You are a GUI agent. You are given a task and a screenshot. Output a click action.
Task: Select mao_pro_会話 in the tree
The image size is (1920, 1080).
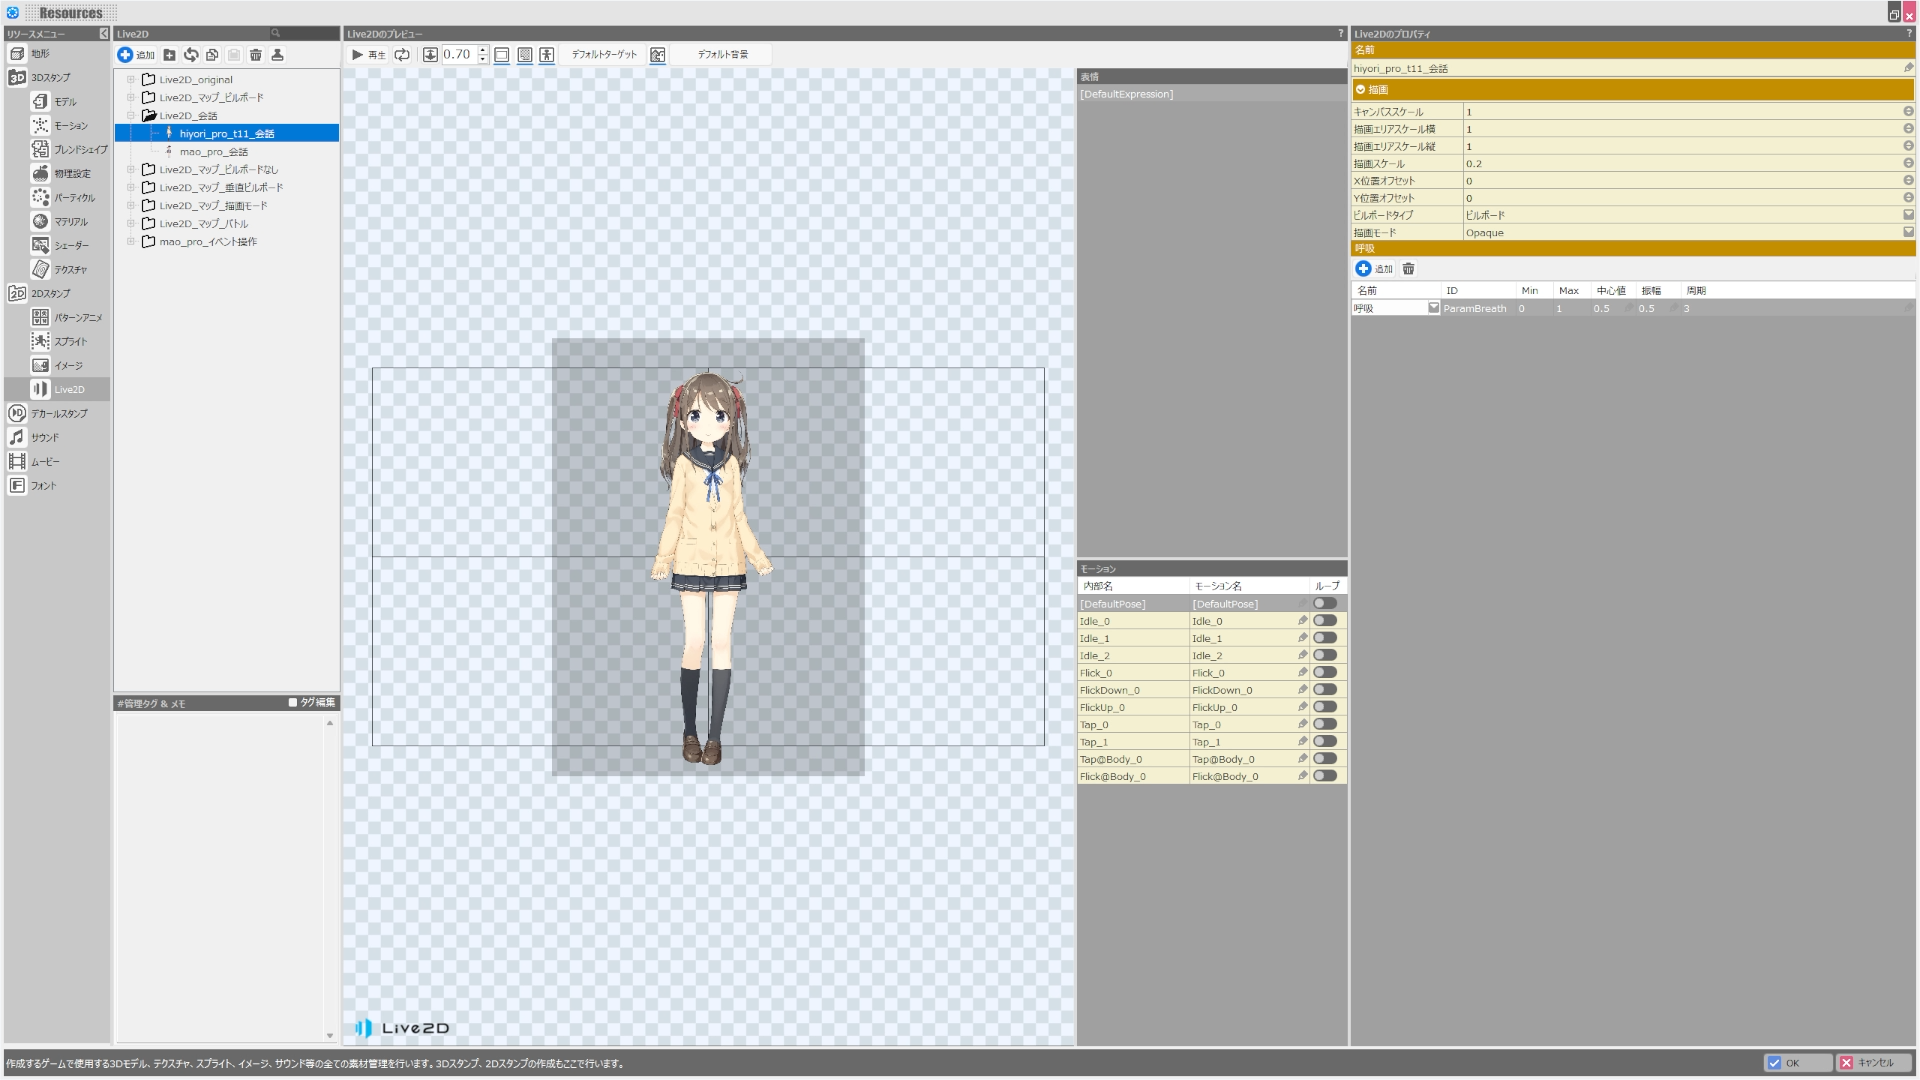point(213,152)
